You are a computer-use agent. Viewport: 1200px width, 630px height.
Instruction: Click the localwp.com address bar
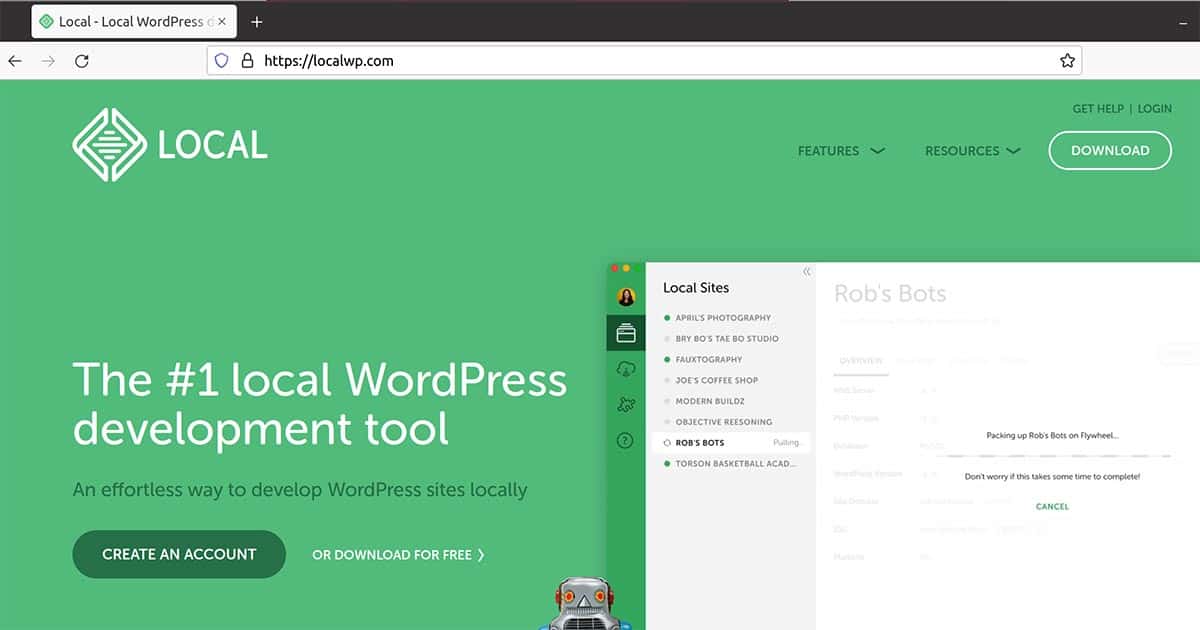pos(644,61)
